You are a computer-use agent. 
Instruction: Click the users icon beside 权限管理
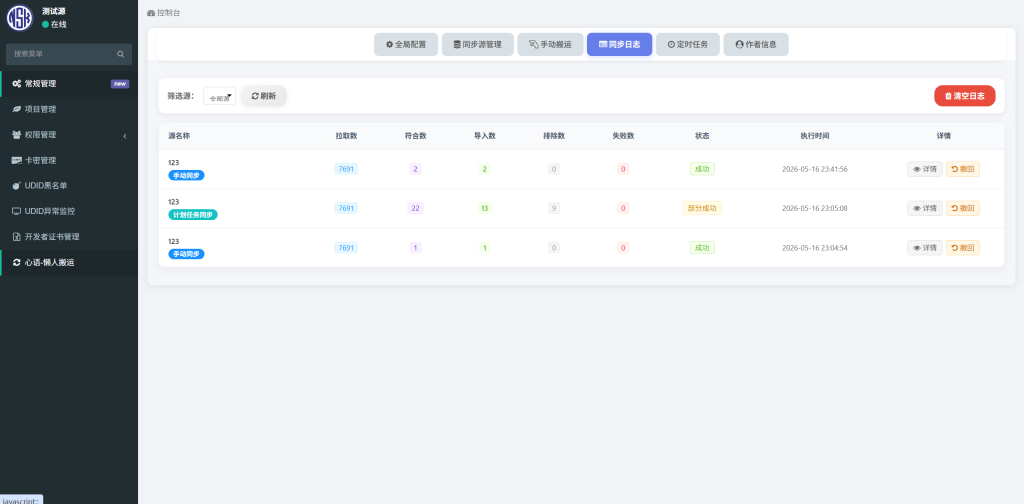coord(17,134)
